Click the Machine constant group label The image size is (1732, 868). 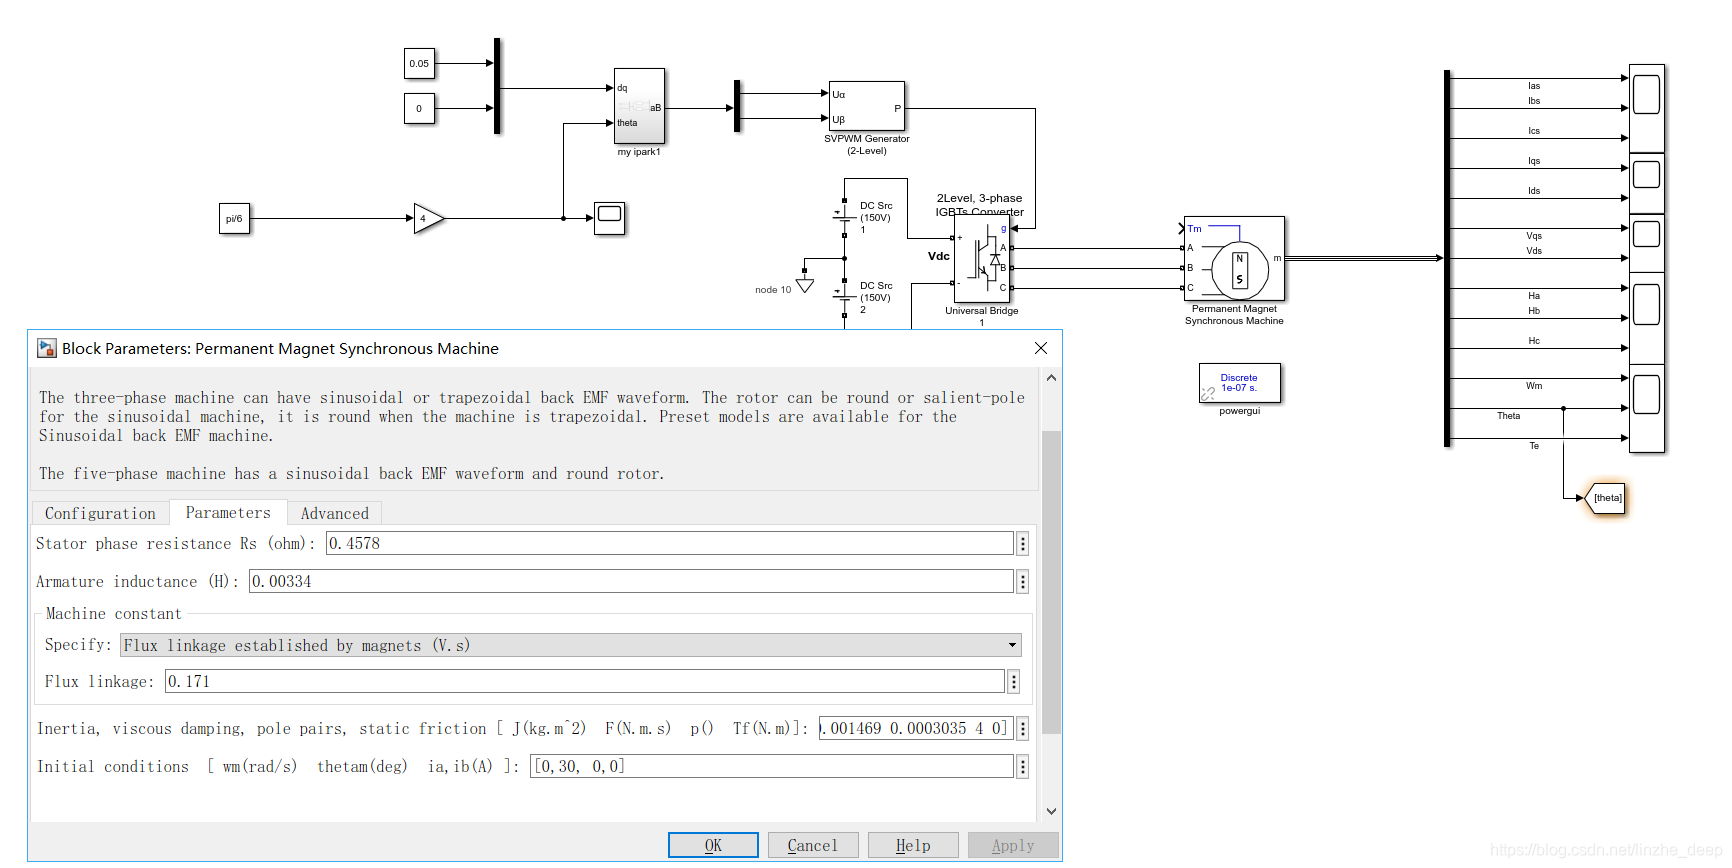(x=114, y=613)
